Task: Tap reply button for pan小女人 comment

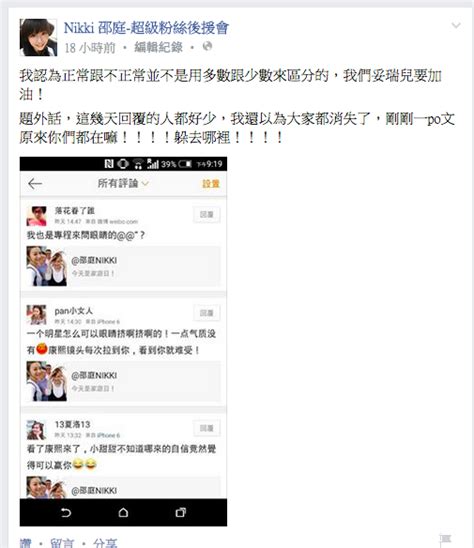Action: tap(207, 313)
